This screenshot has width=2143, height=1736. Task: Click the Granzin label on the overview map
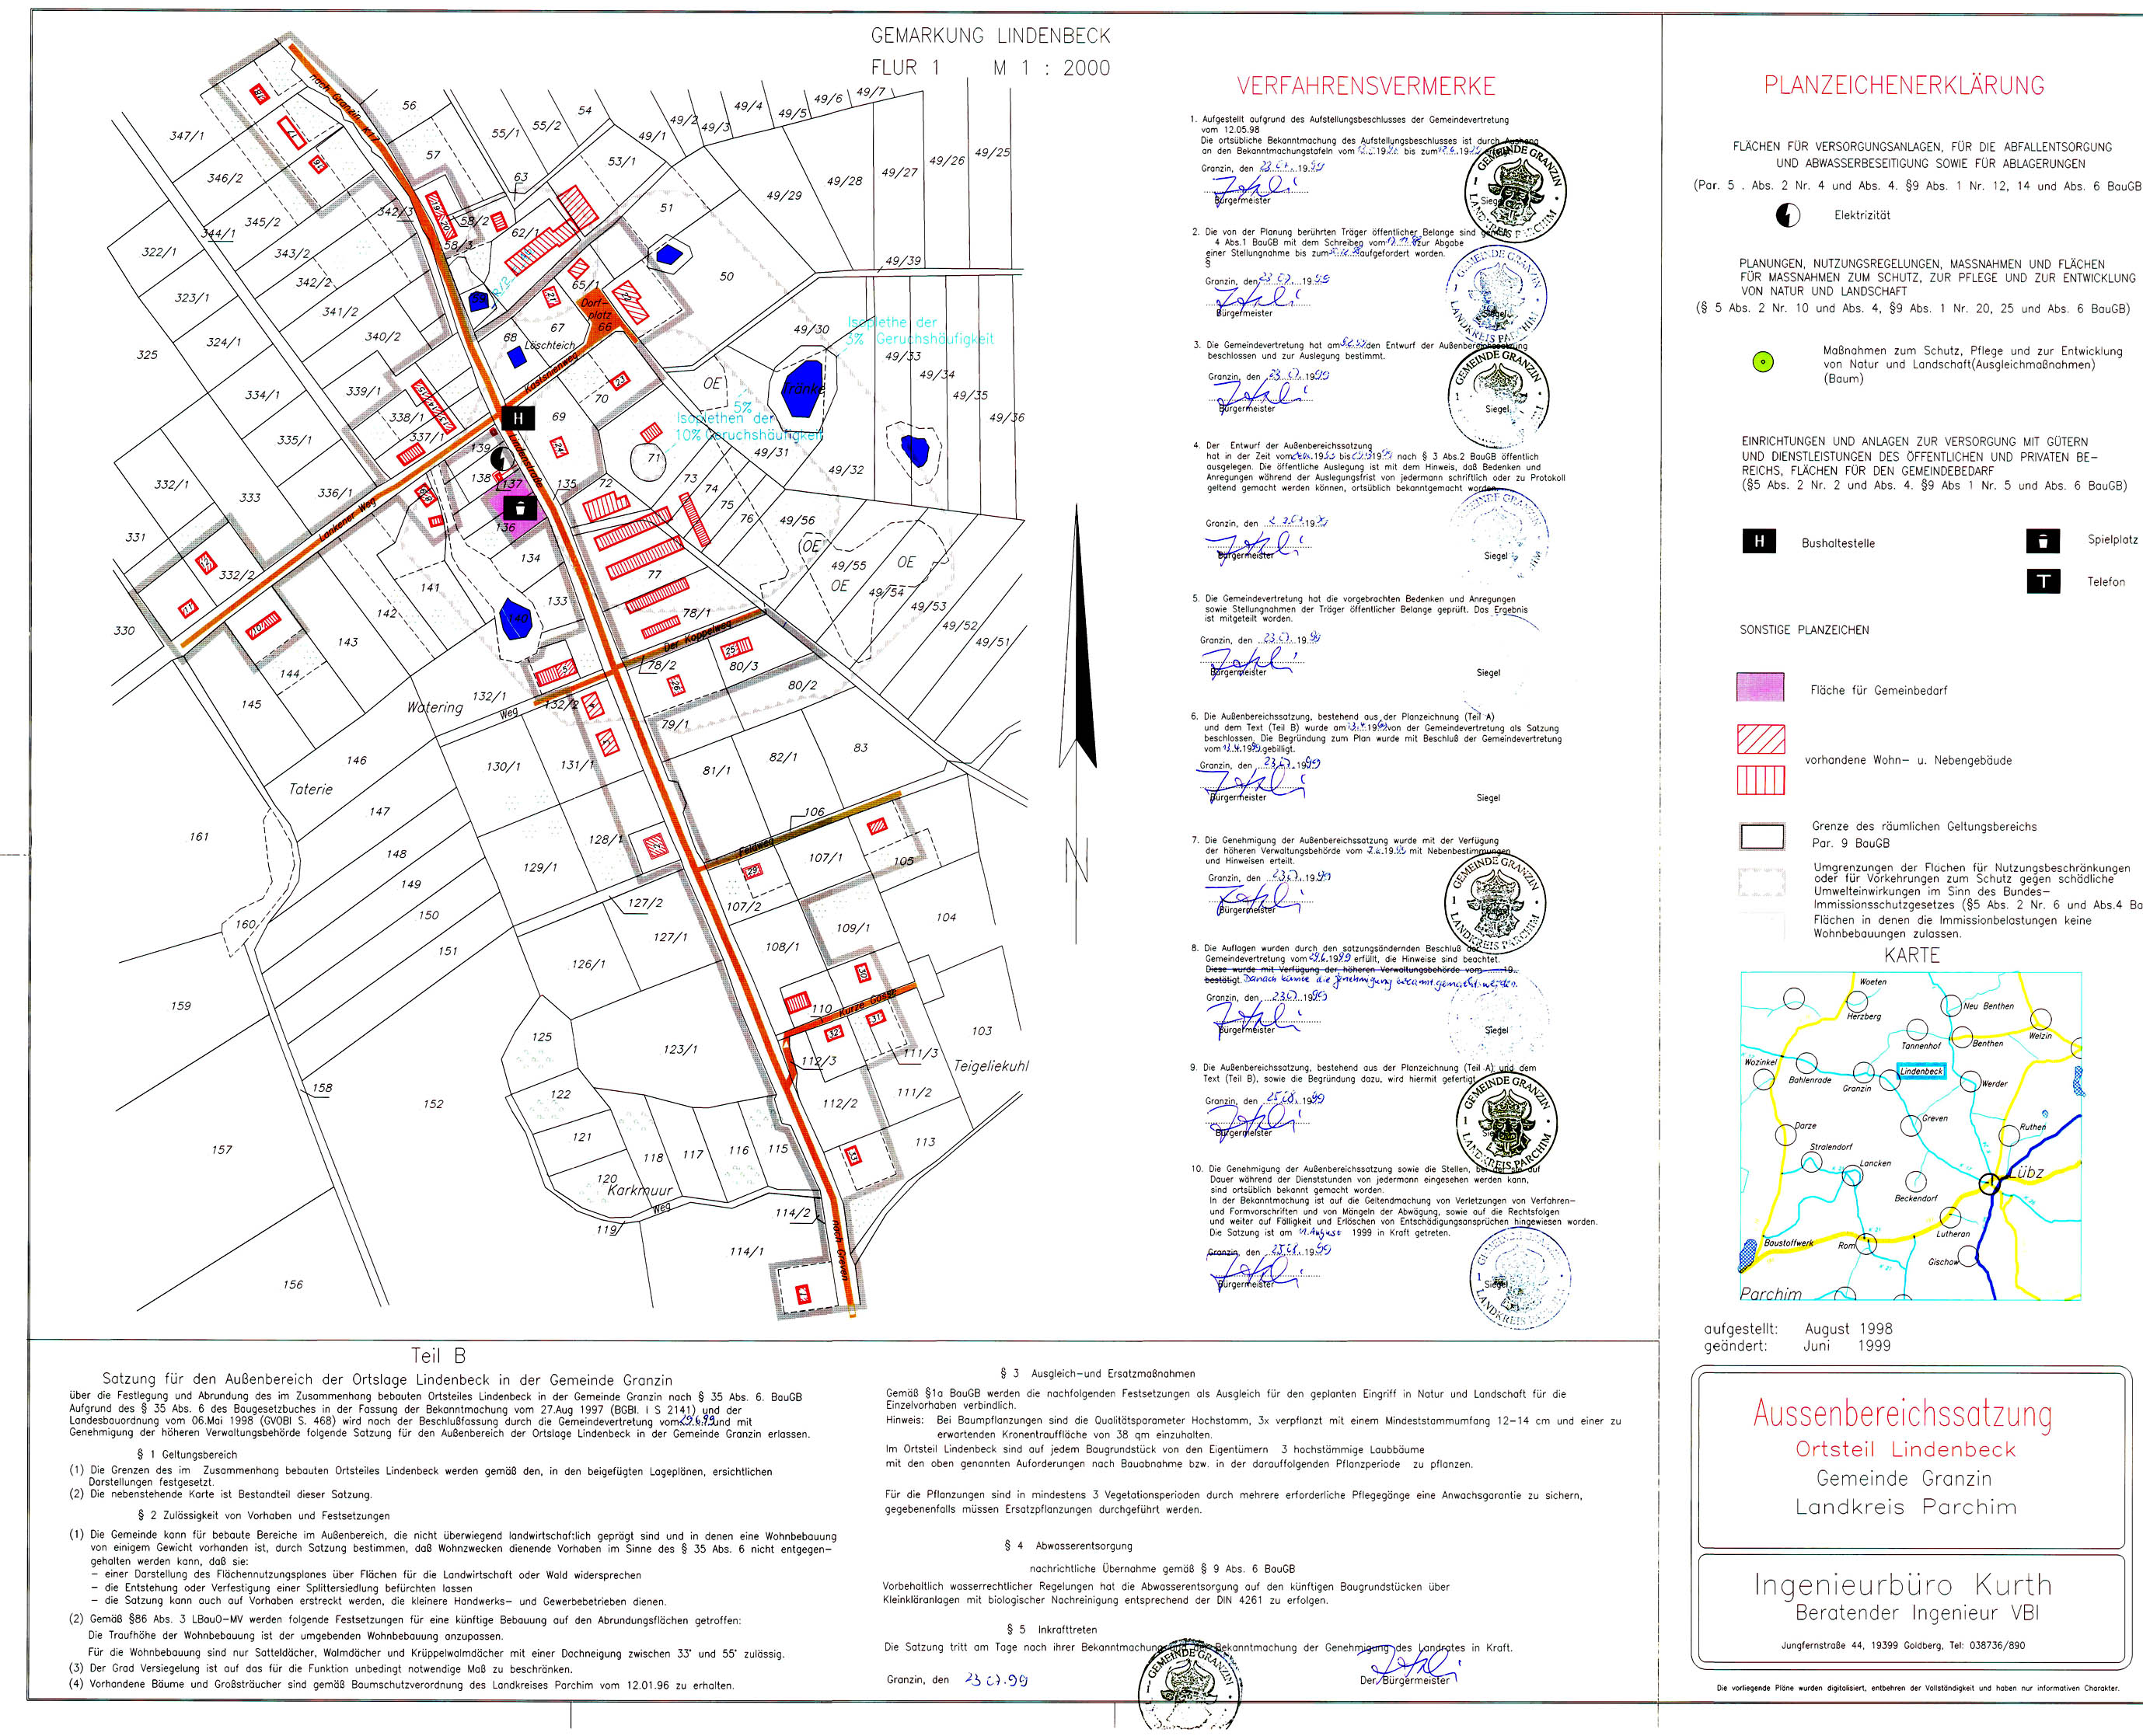tap(1857, 1088)
